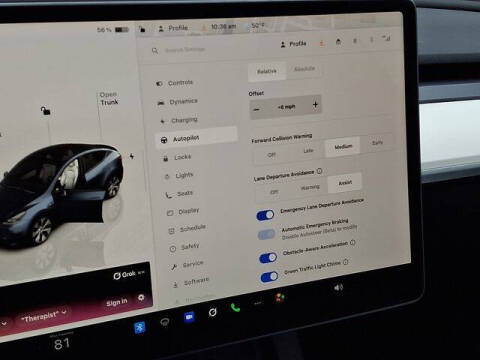
Task: Open the colorful arcade app icon
Action: pos(280,297)
